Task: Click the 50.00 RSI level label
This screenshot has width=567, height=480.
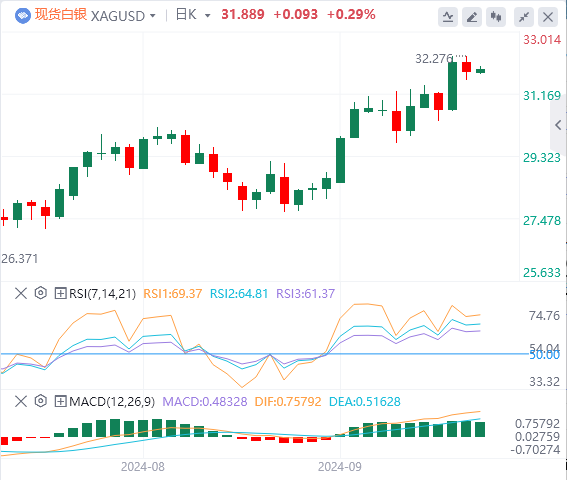Action: point(545,355)
